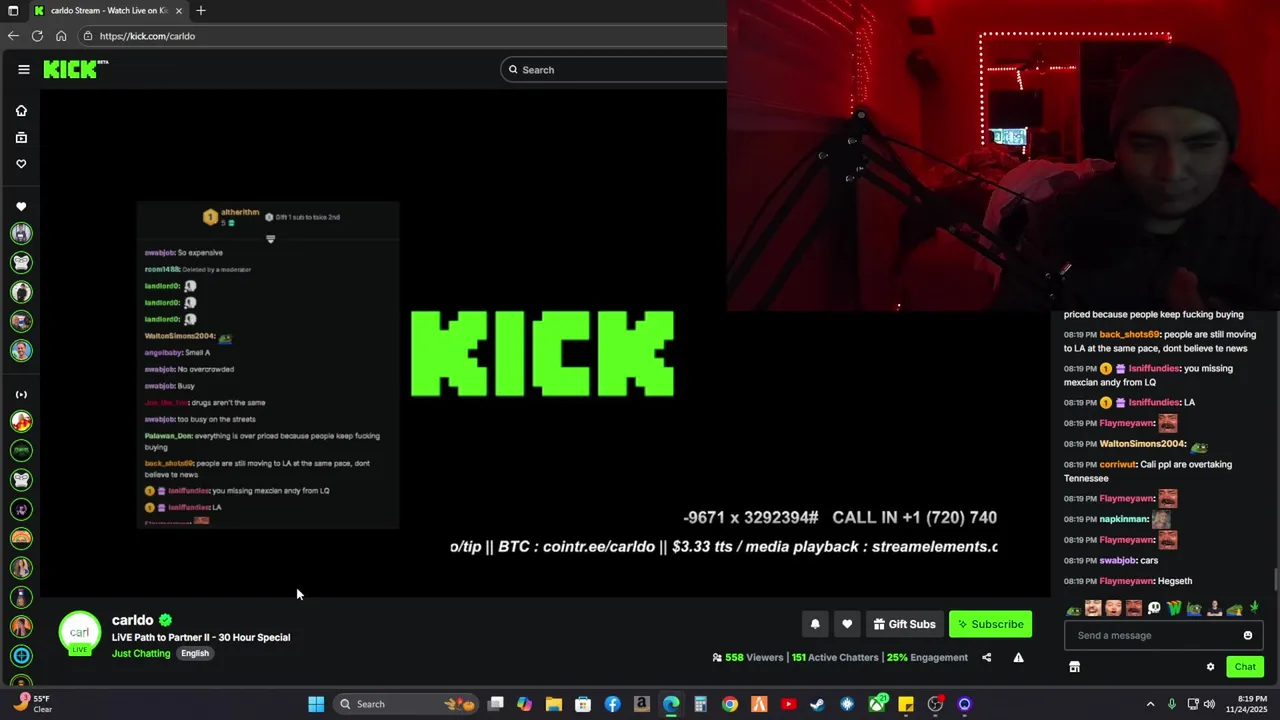Open Steam from the taskbar
Screen dimensions: 1280x720
pyautogui.click(x=817, y=704)
